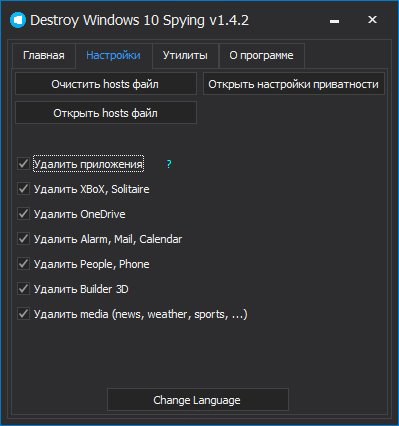Screen dimensions: 399x426
Task: Click the cyan question mark help icon
Action: (x=169, y=164)
